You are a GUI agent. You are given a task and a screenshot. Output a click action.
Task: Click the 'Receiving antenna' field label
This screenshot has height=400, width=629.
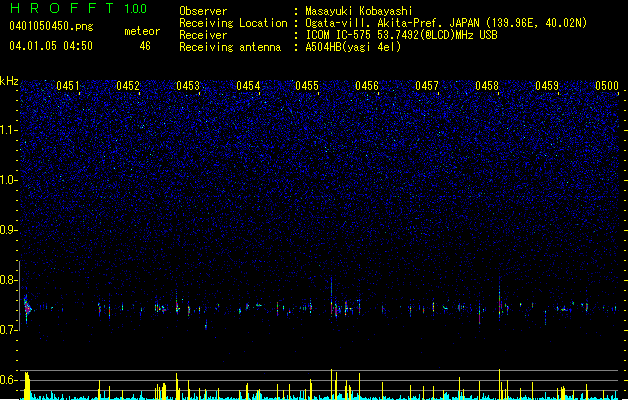point(230,47)
